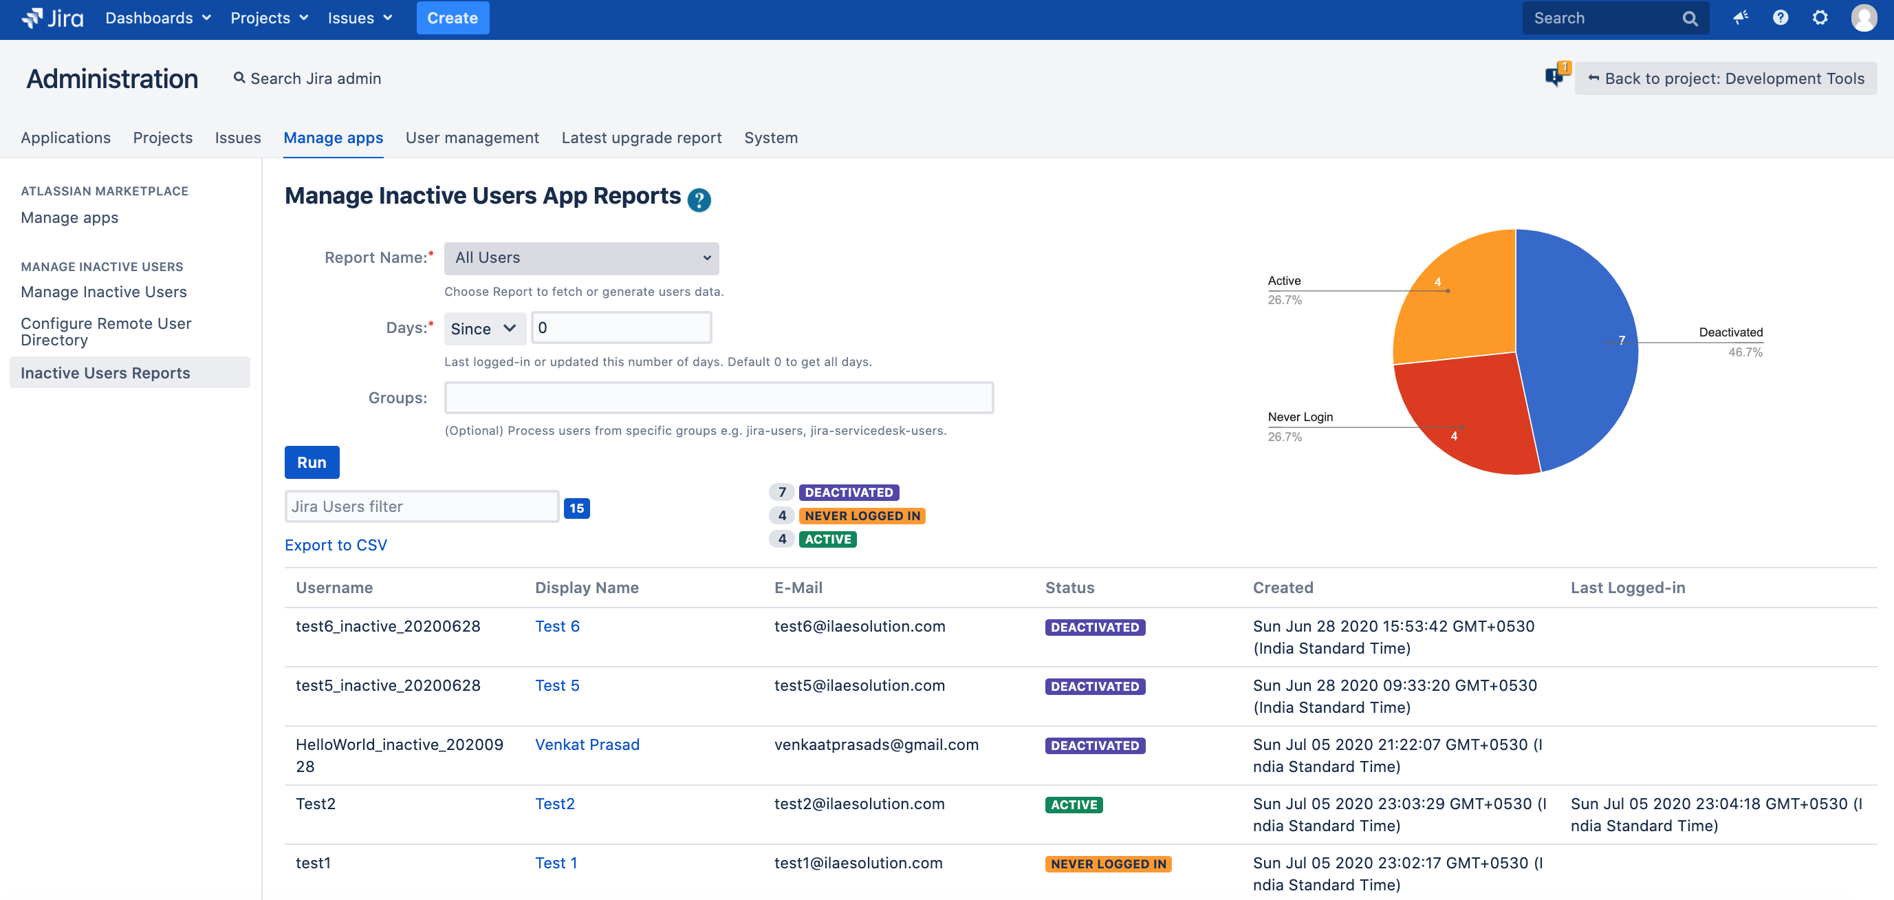Click the Create button

coord(452,17)
